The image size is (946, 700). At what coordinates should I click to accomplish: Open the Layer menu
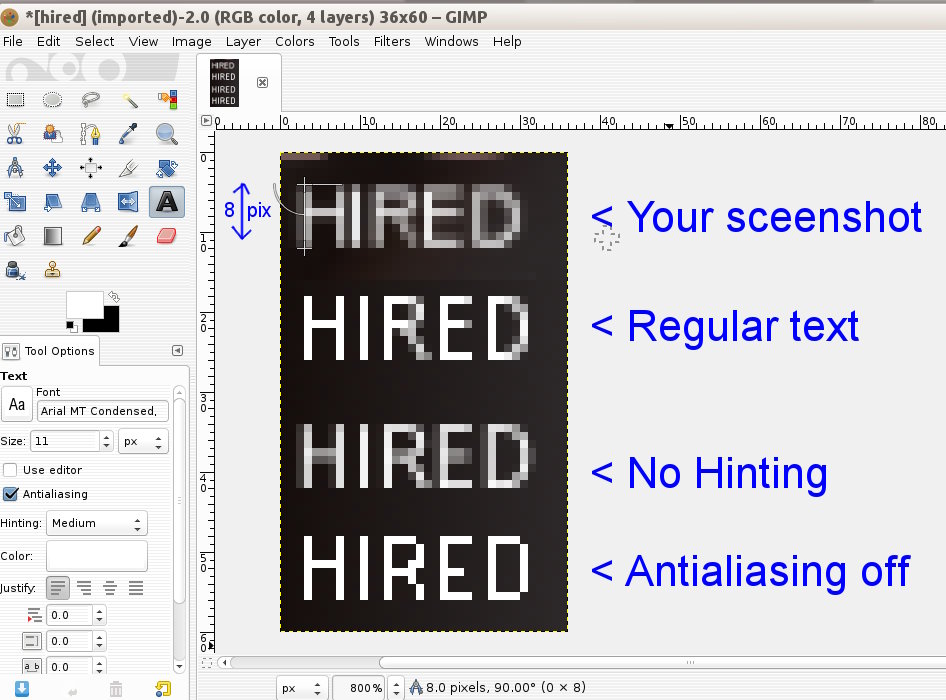243,42
